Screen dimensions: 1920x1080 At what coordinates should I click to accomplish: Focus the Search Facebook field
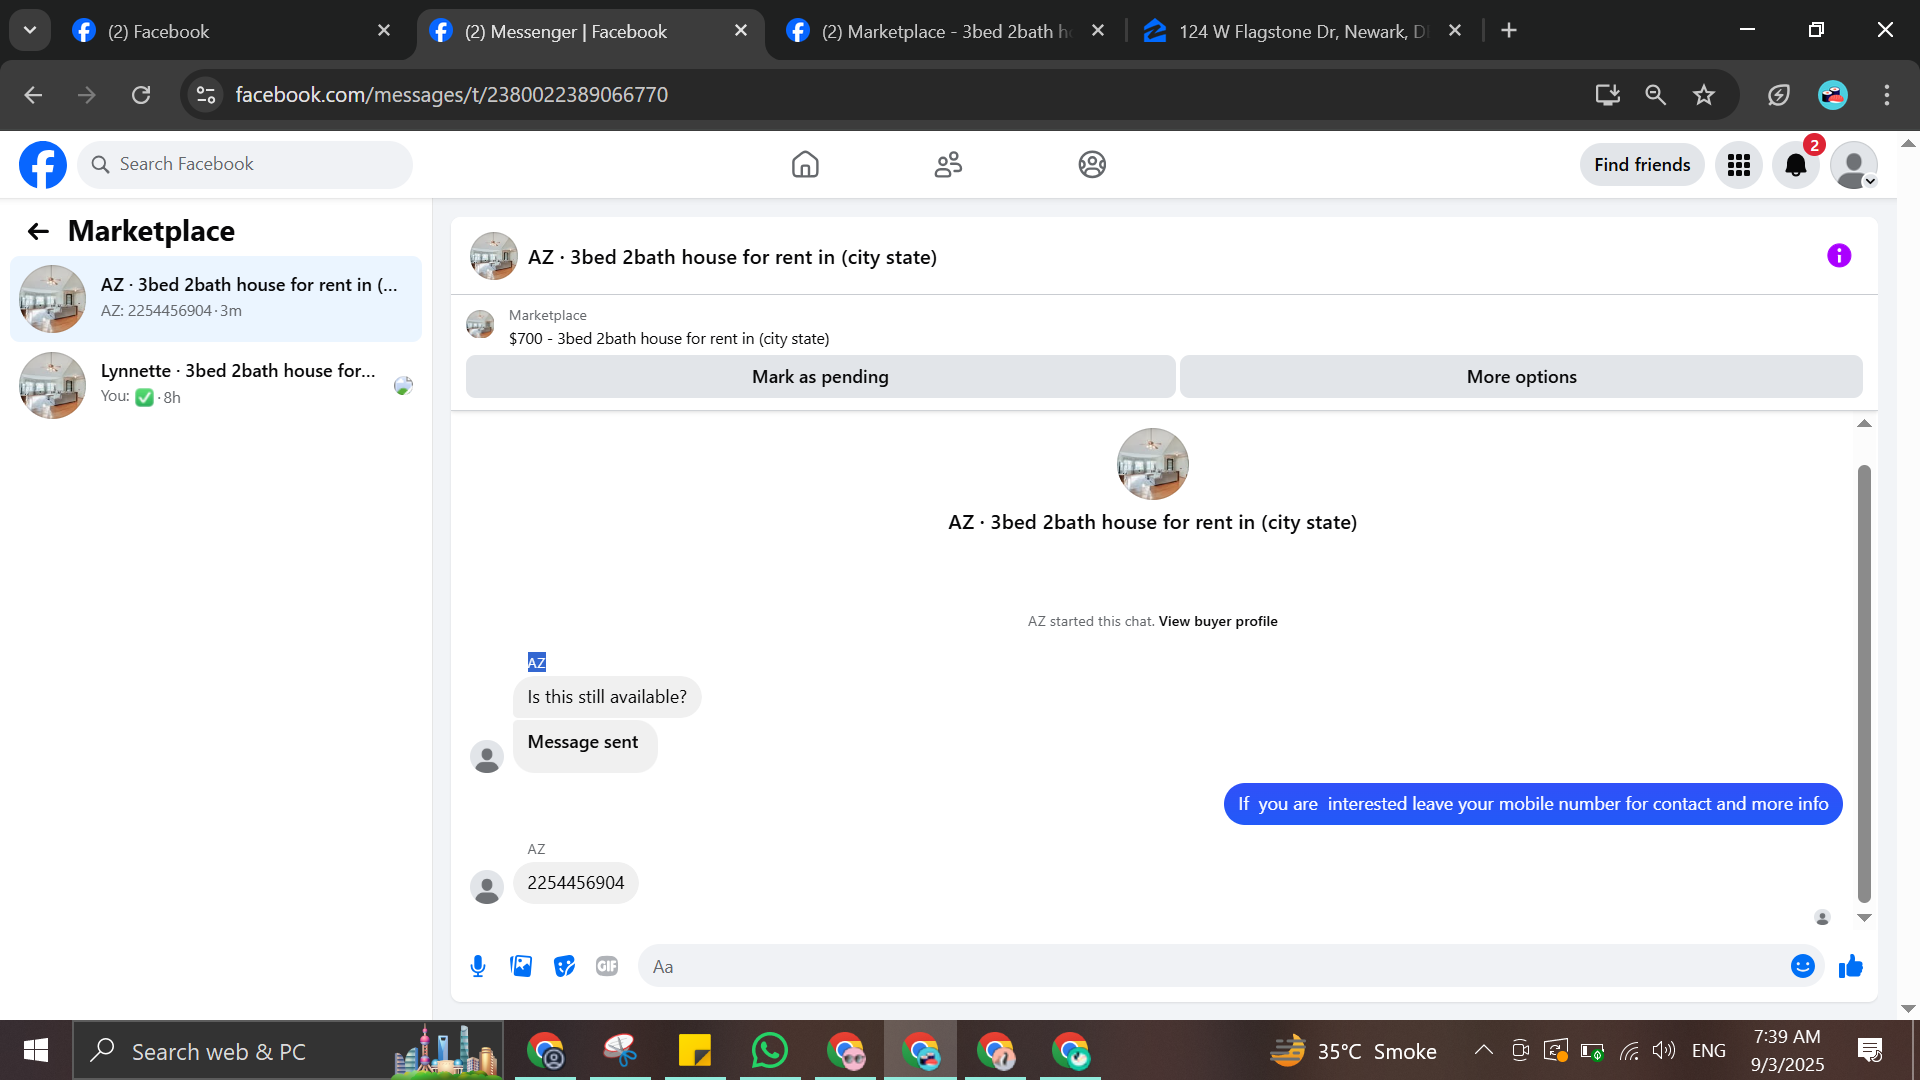tap(245, 165)
